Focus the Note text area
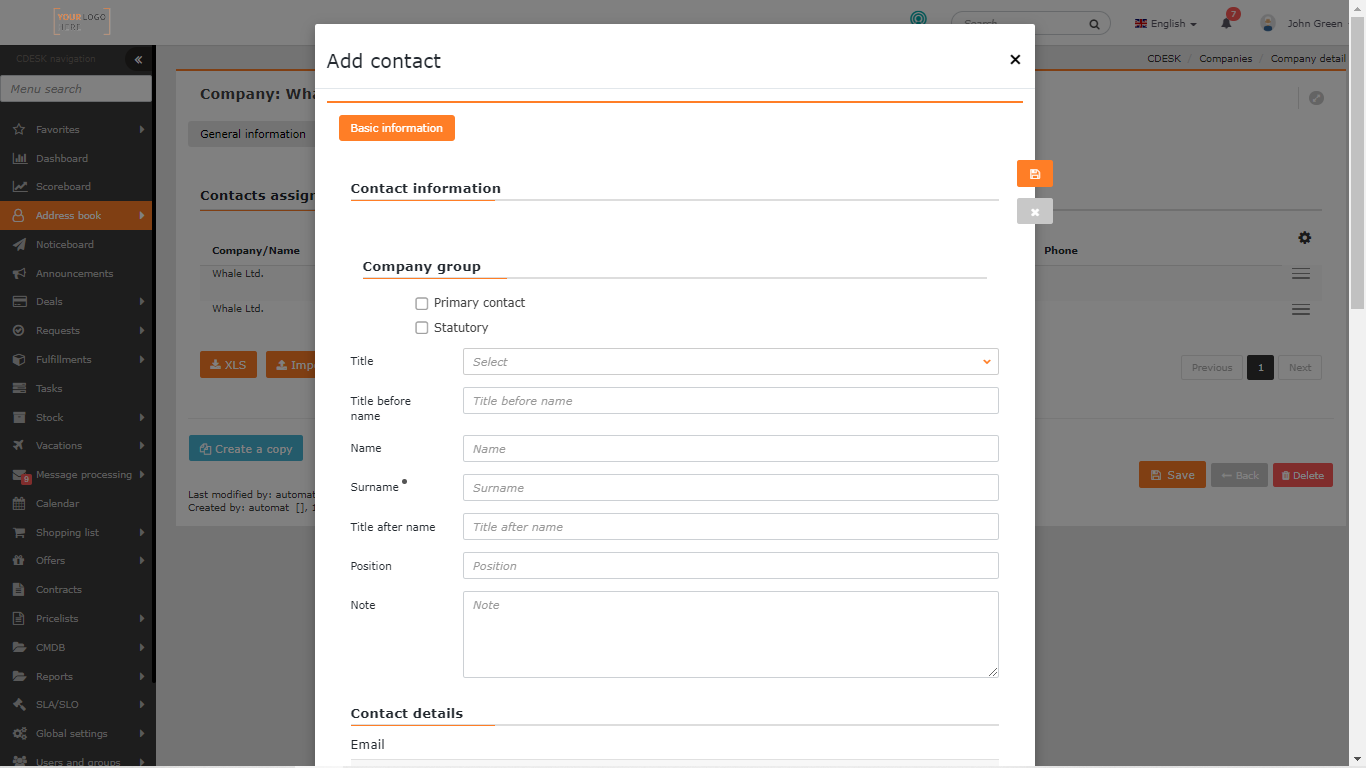1366x768 pixels. click(x=731, y=635)
